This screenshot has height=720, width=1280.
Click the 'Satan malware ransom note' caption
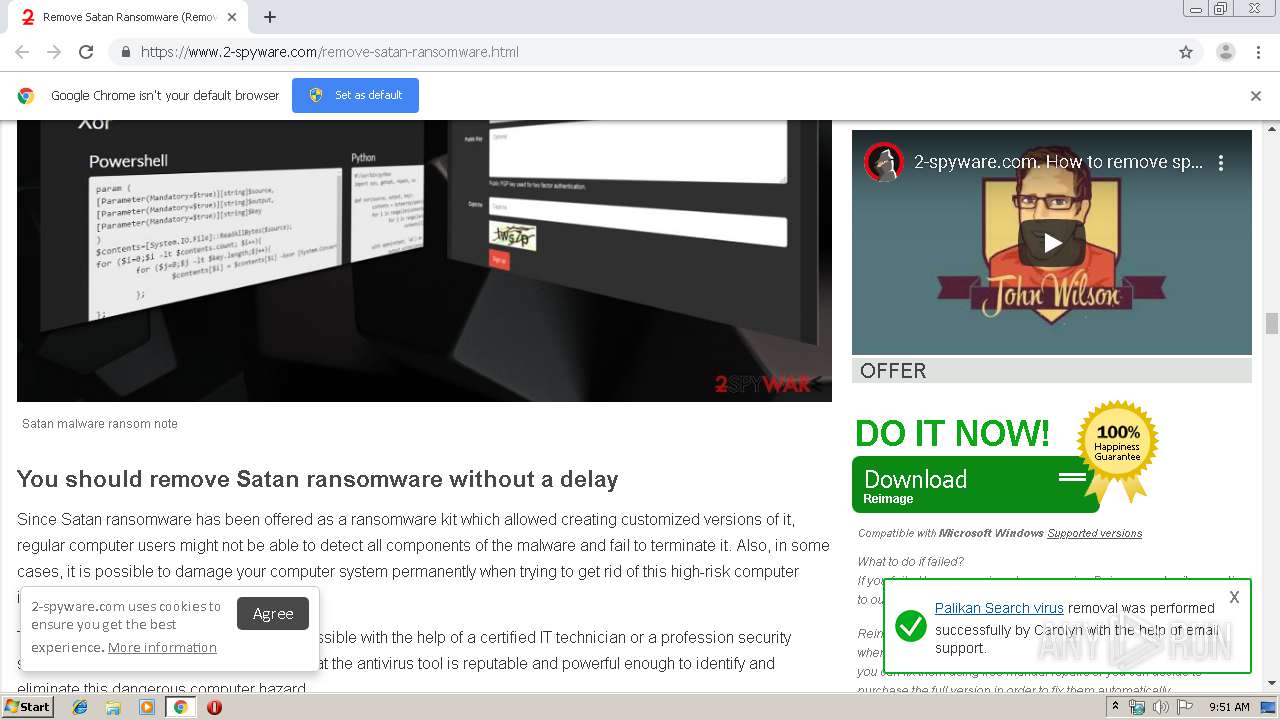100,424
